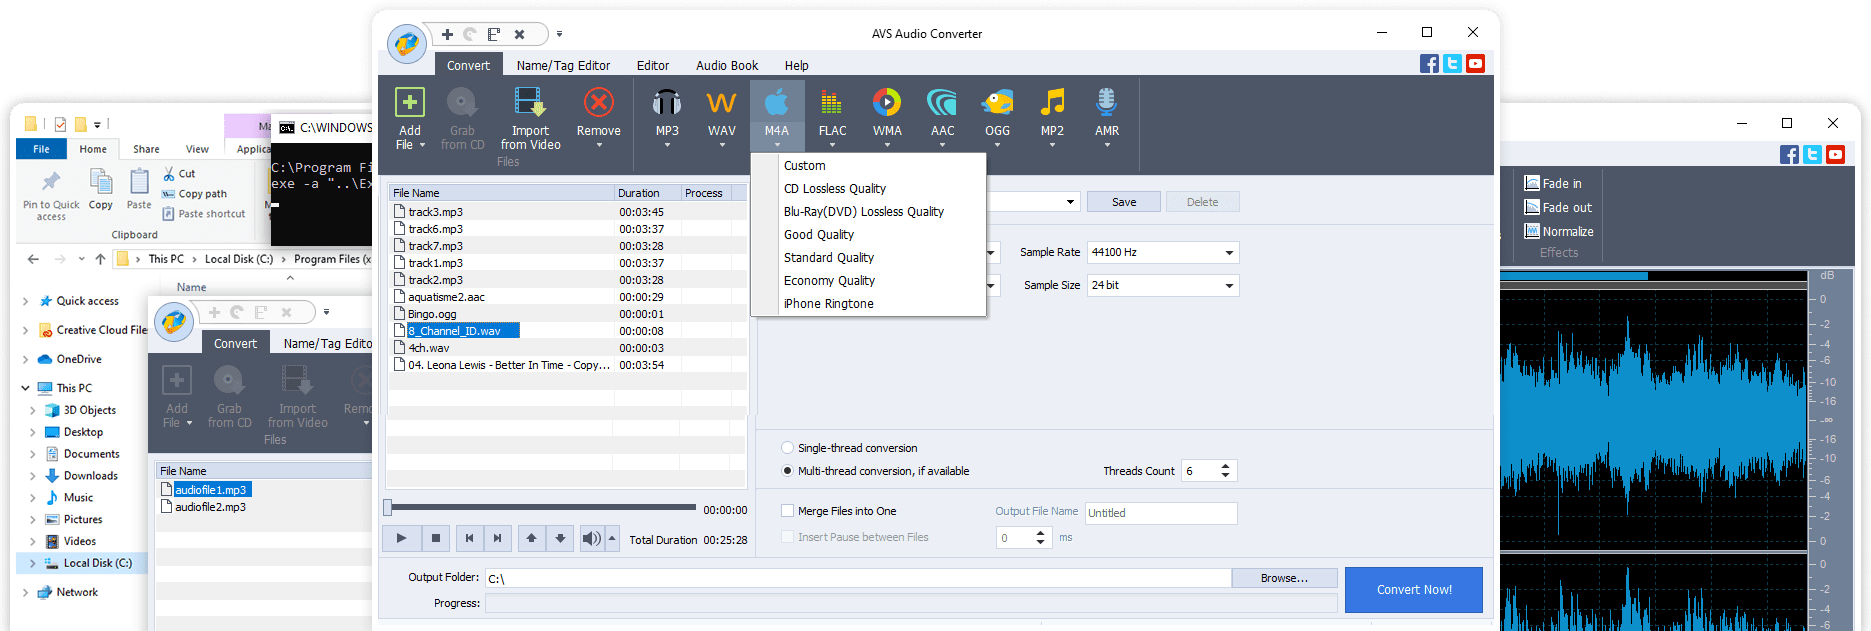
Task: Open the Help tab
Action: (796, 65)
